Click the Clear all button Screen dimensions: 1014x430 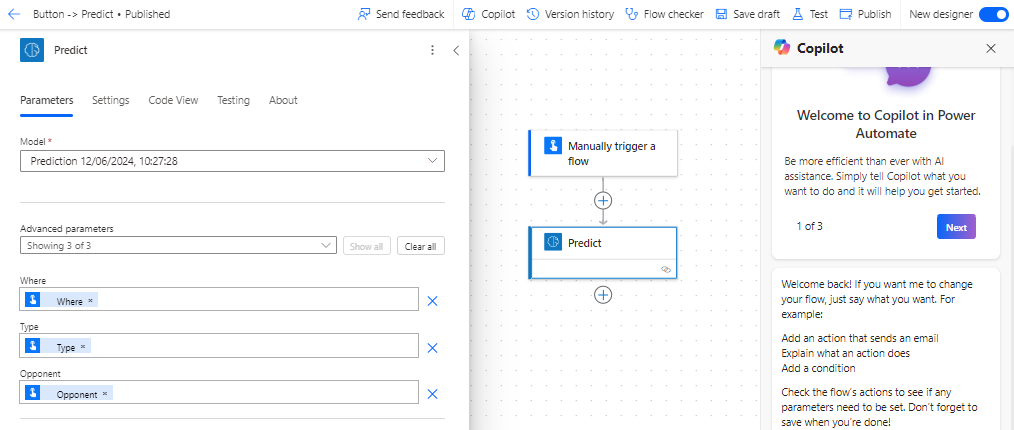point(420,246)
